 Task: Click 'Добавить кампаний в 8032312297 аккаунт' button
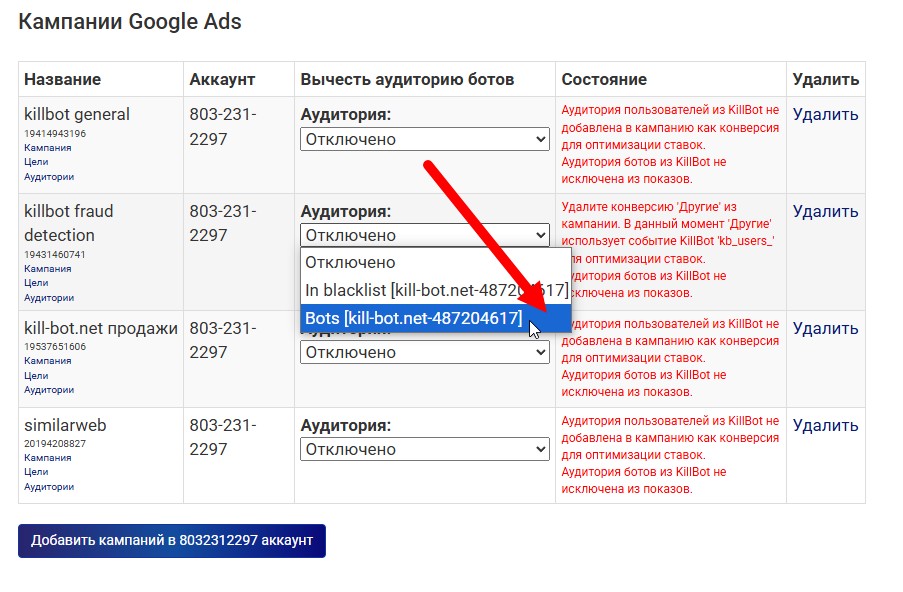pyautogui.click(x=172, y=541)
